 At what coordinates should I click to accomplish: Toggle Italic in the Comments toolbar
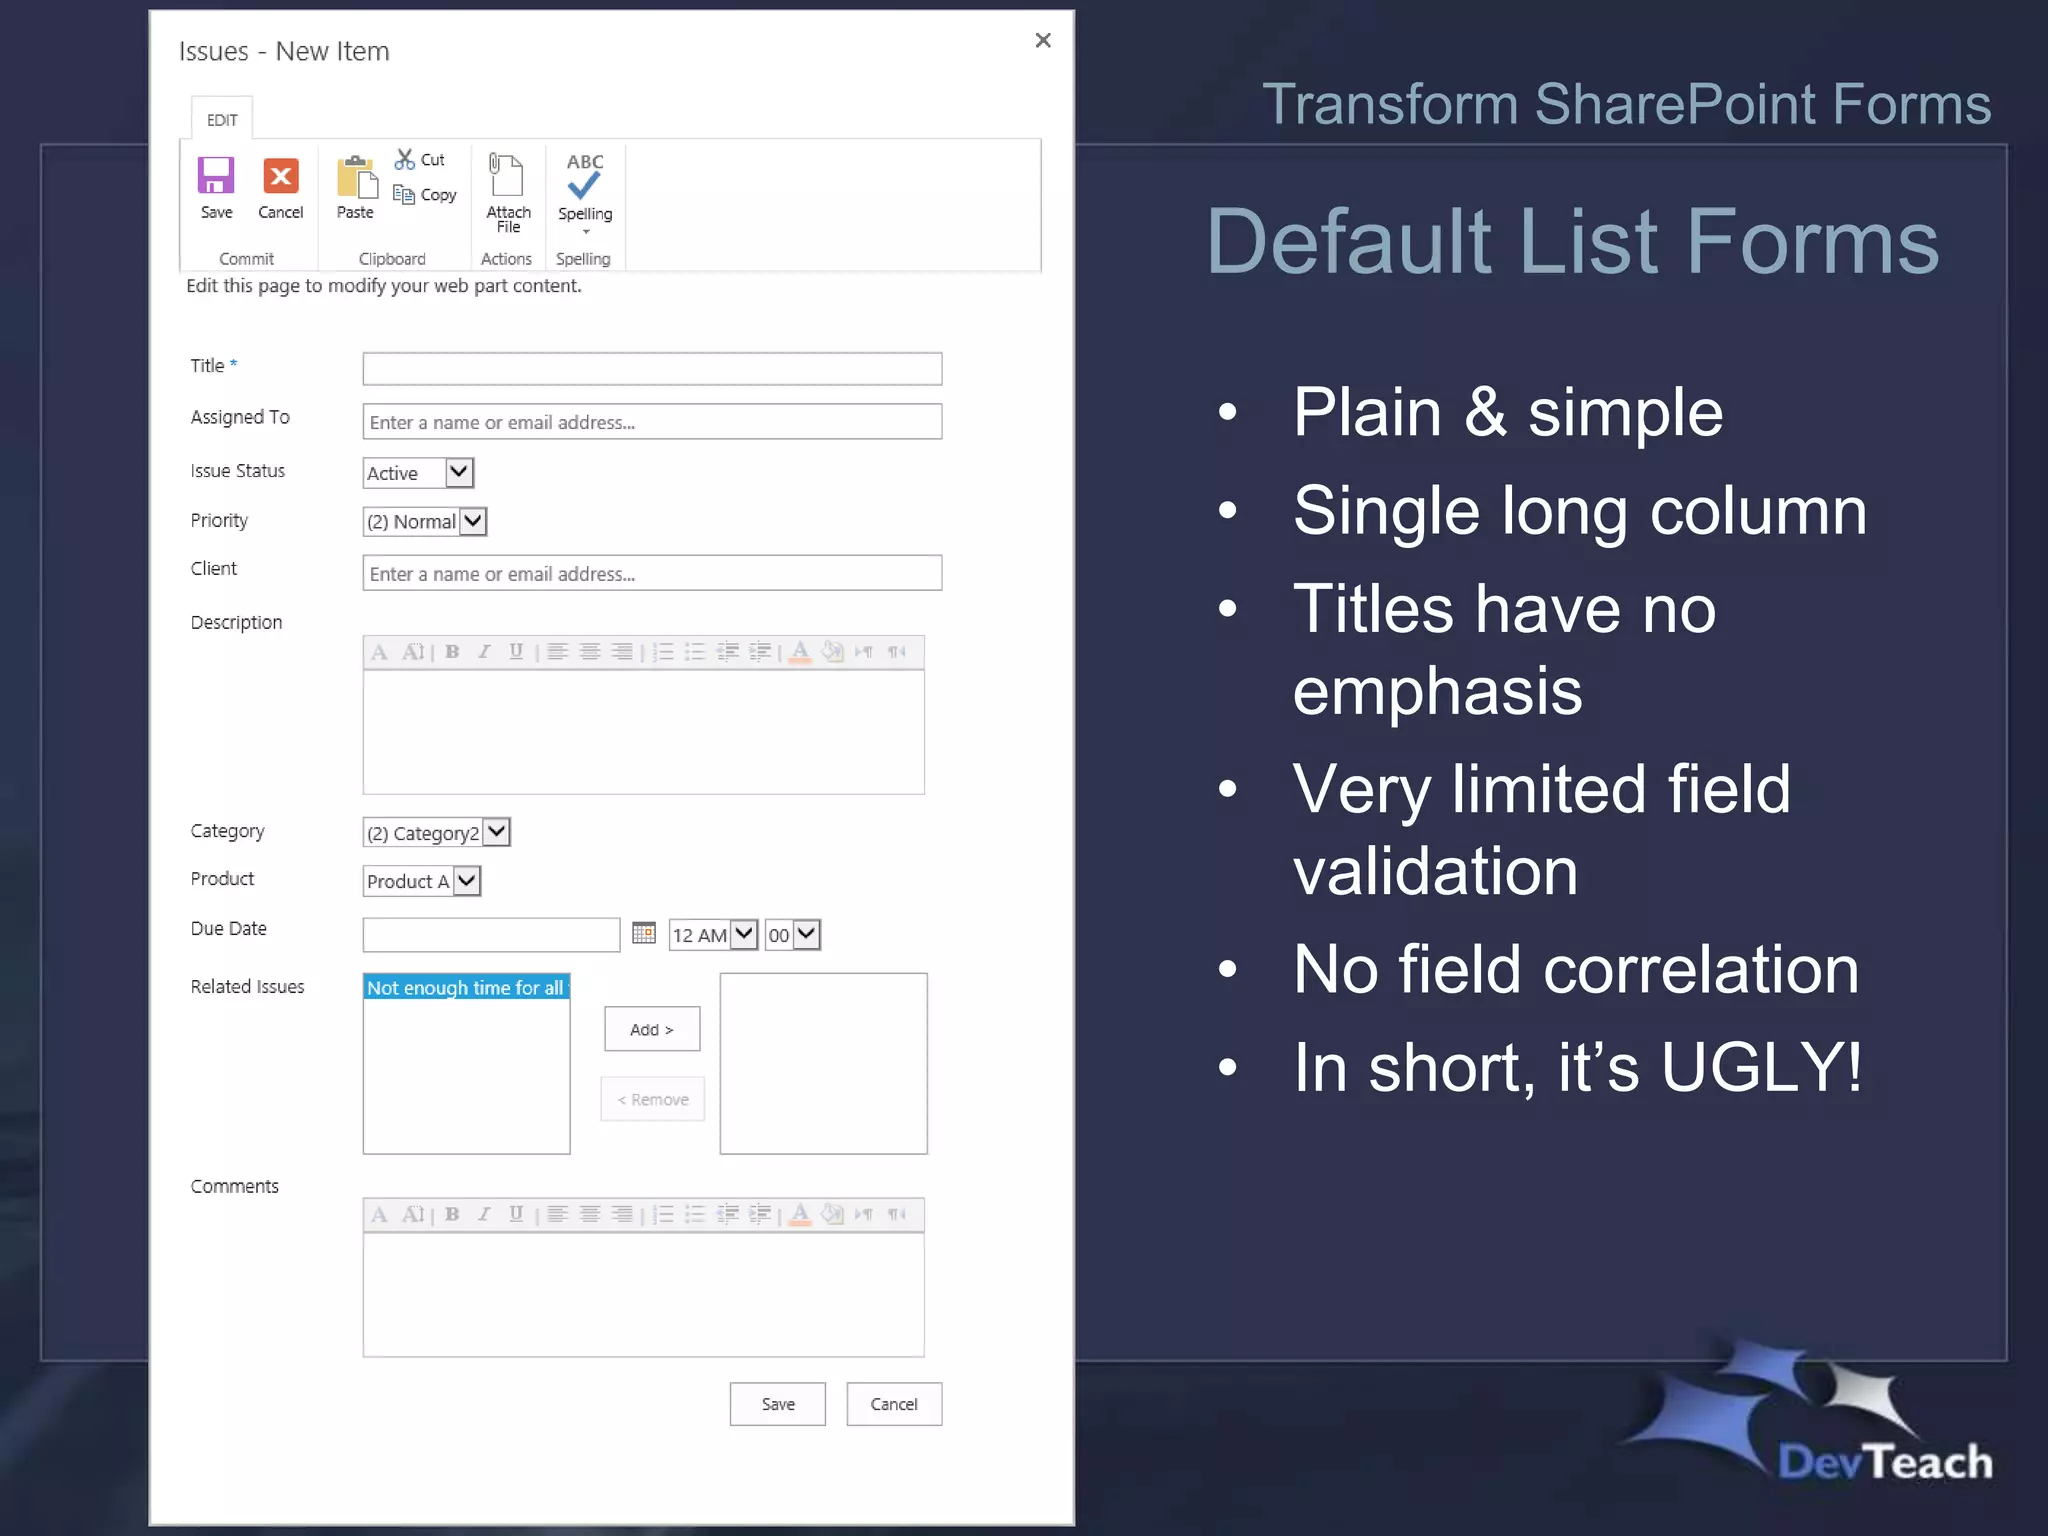tap(484, 1214)
